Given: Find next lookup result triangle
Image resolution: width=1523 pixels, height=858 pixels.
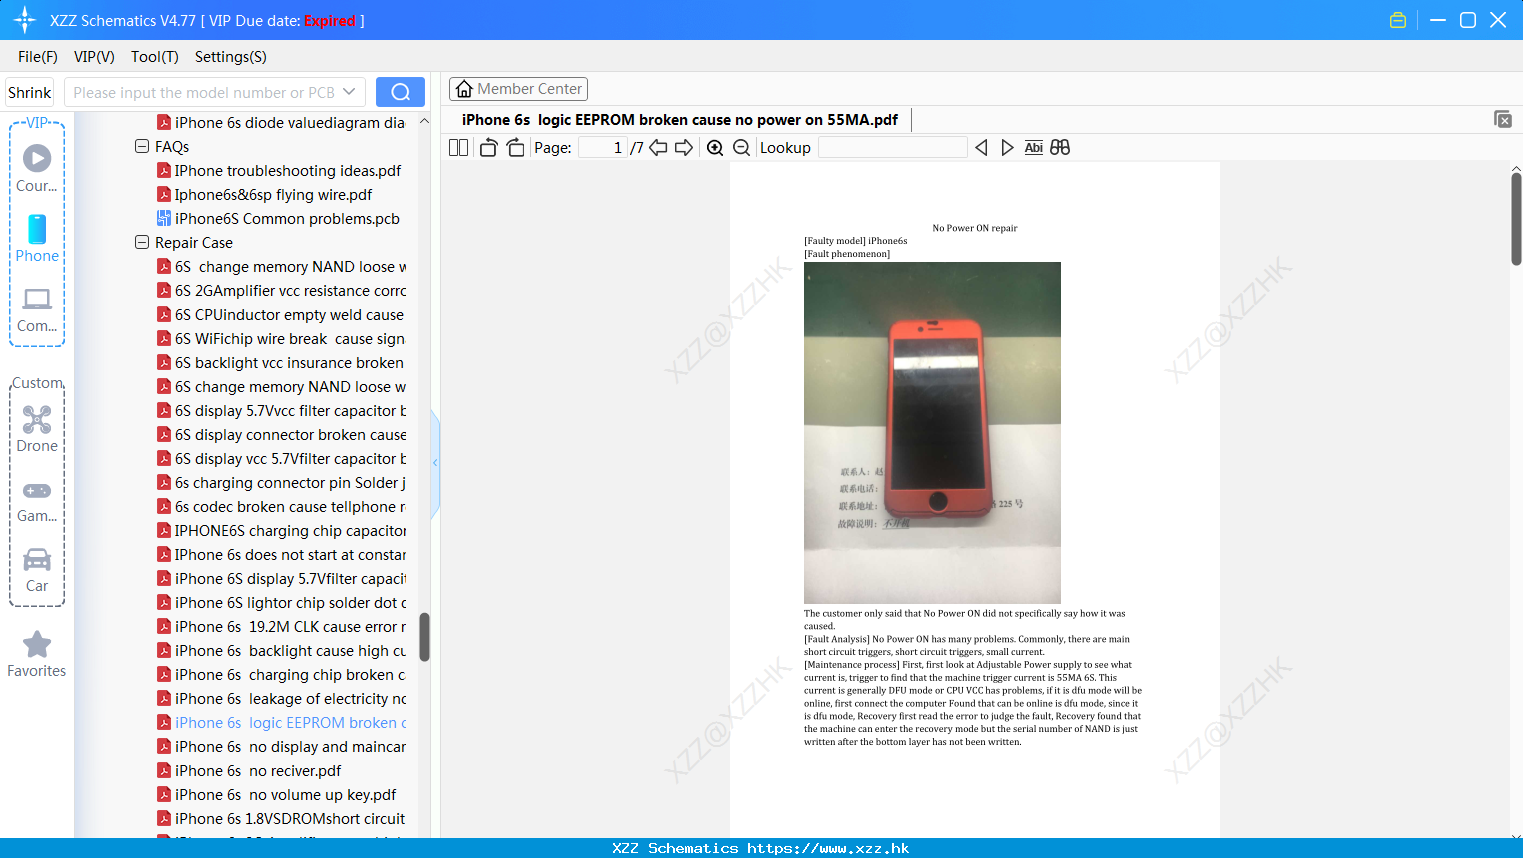Looking at the screenshot, I should tap(1007, 148).
